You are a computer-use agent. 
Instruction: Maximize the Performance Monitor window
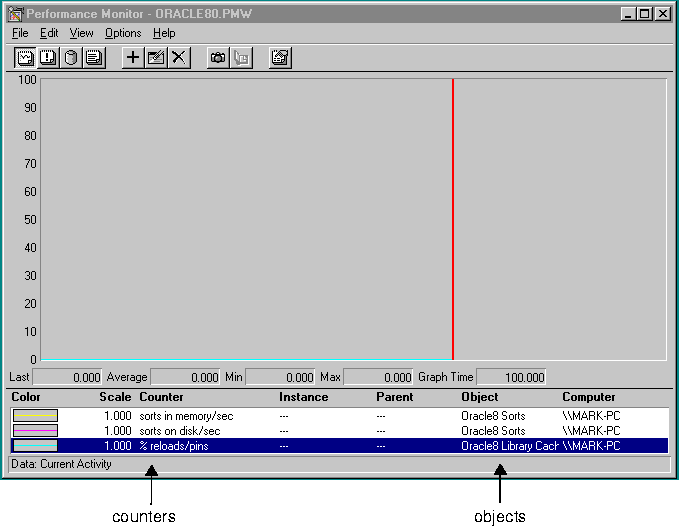click(x=644, y=14)
